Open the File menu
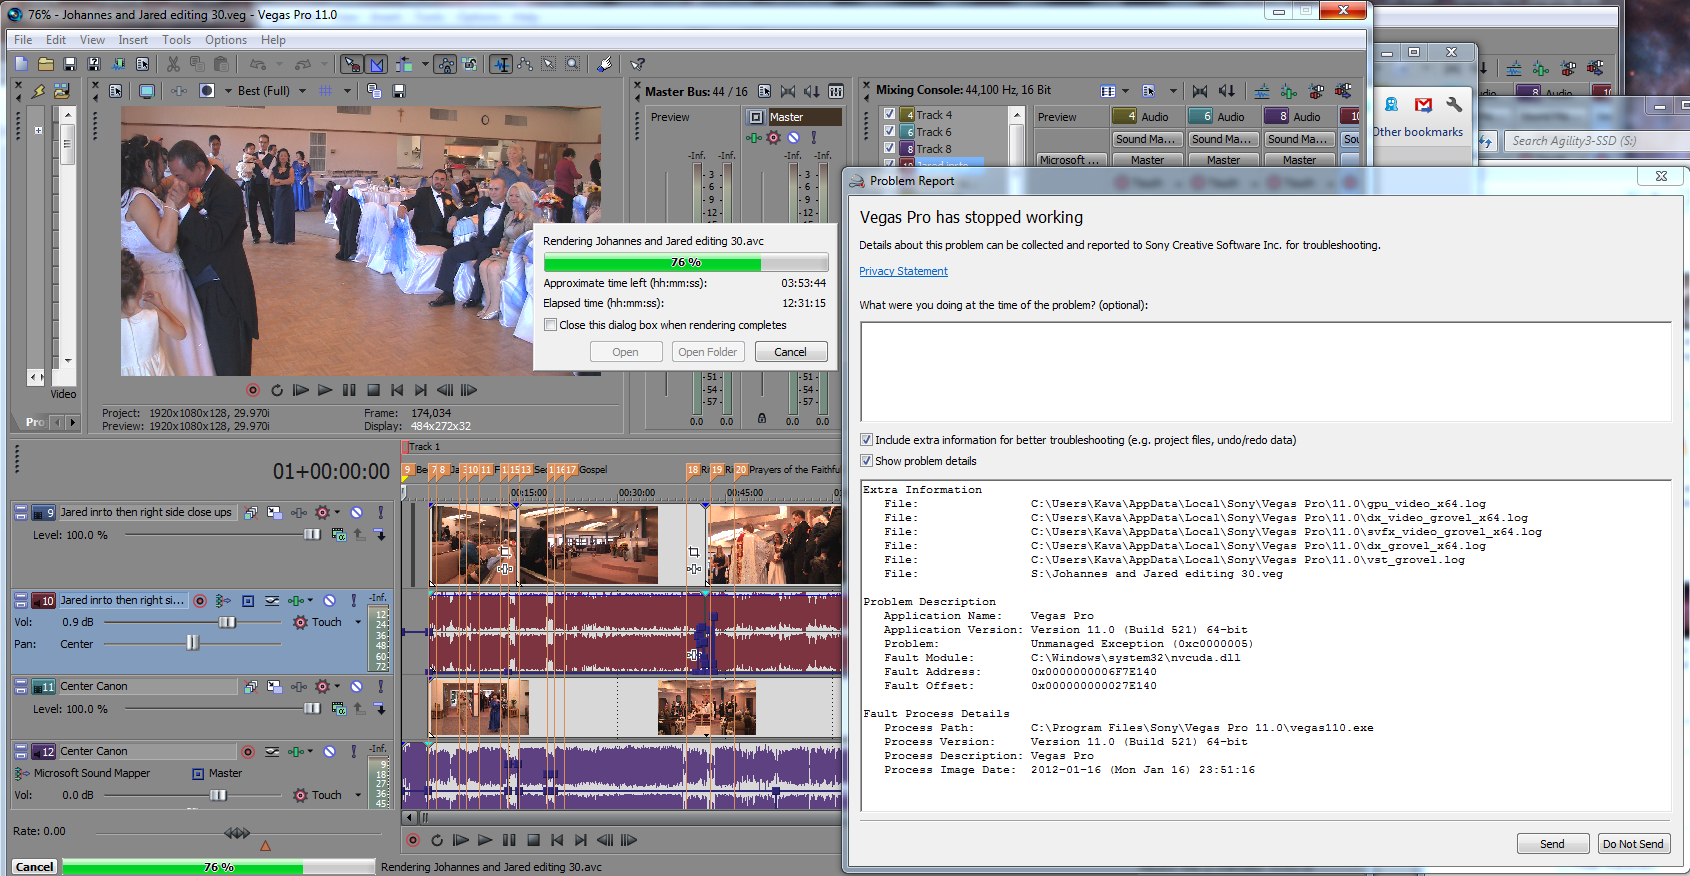 [23, 40]
